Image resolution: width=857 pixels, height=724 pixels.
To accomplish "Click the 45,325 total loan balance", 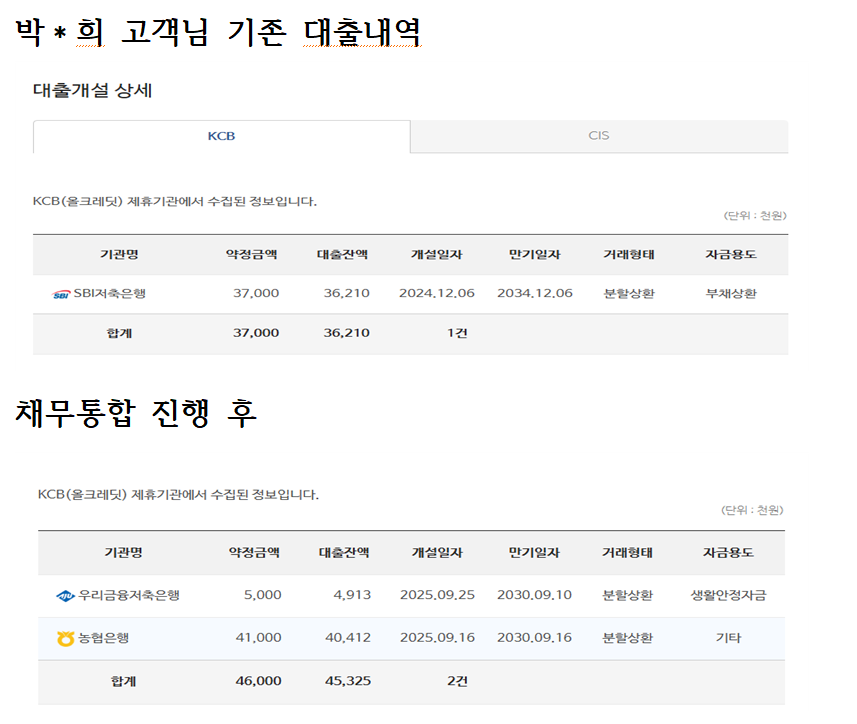I will [347, 681].
